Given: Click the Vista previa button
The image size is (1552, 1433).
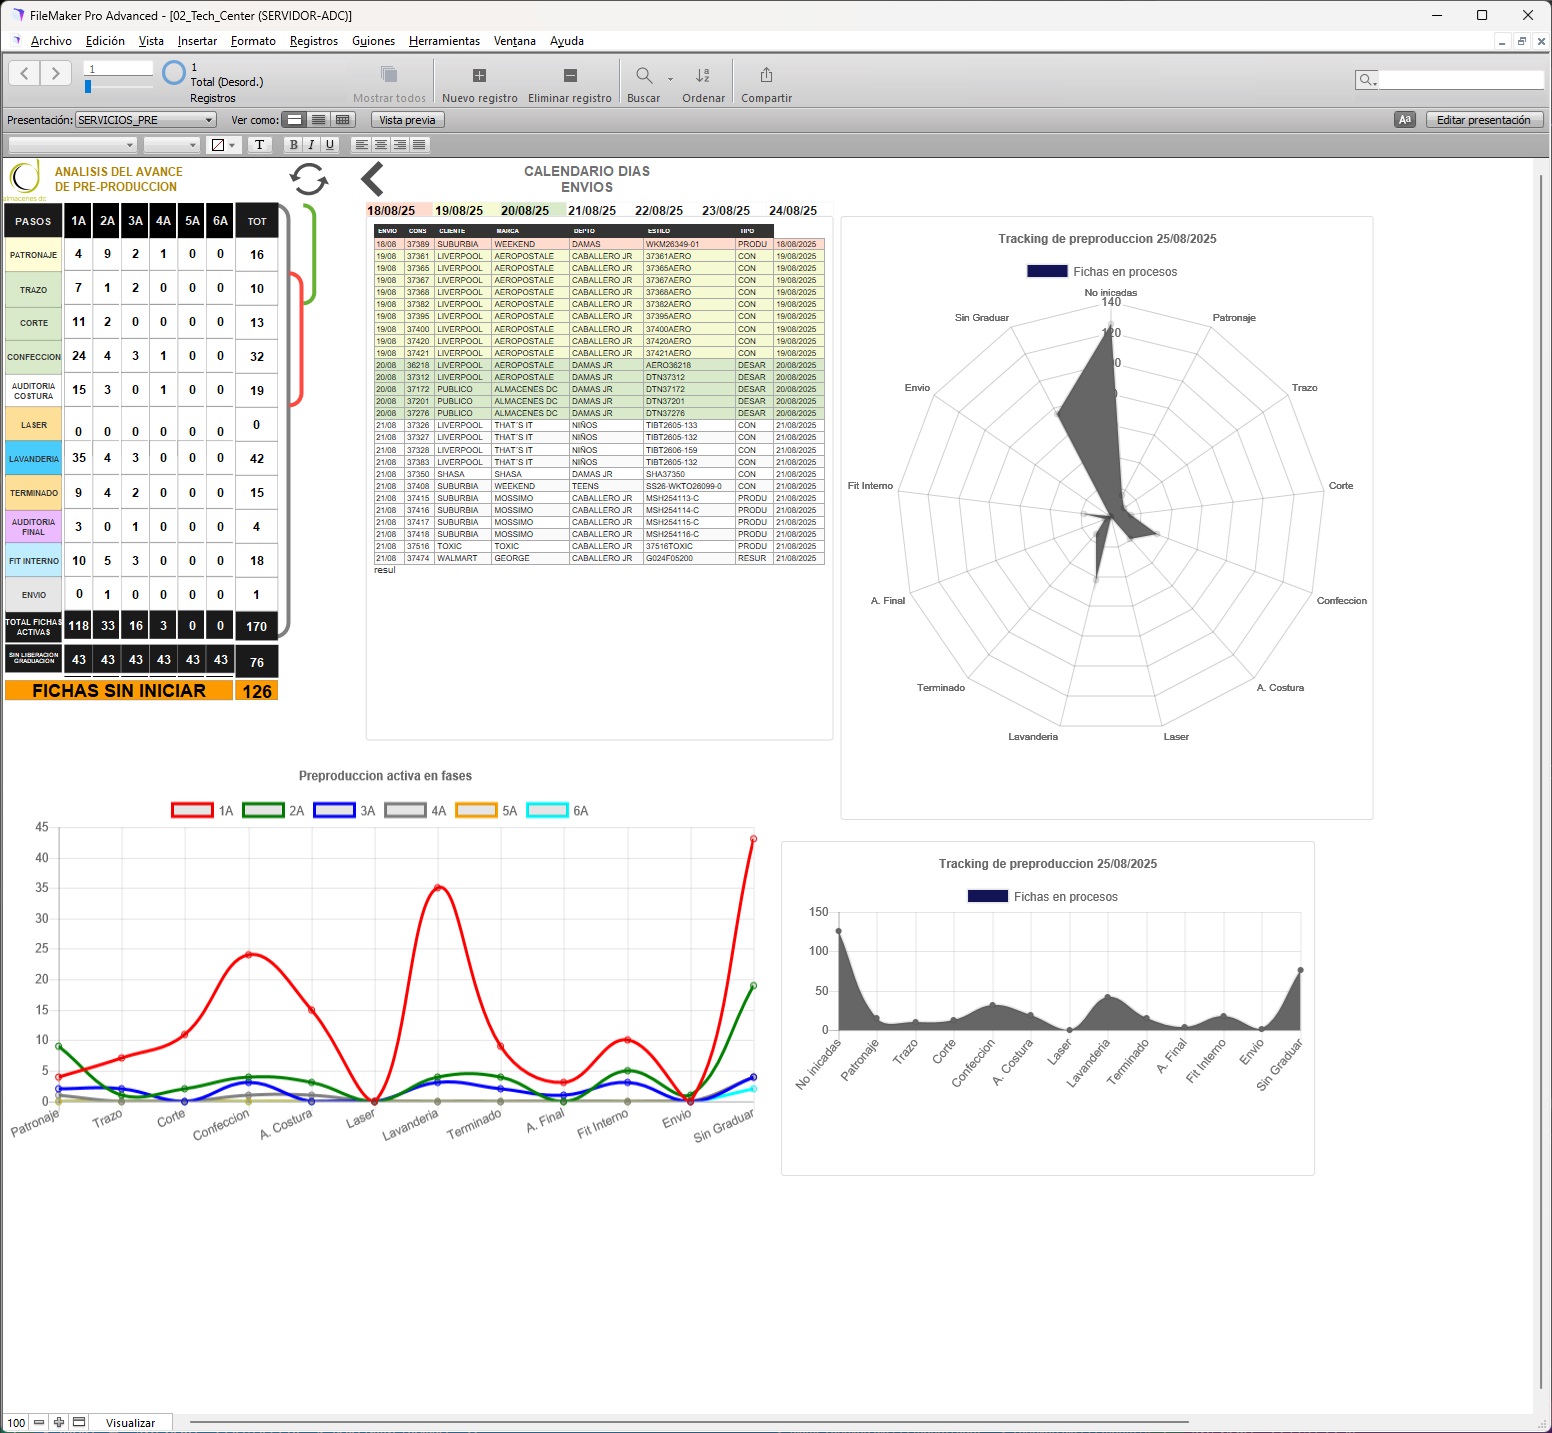Looking at the screenshot, I should tap(407, 120).
